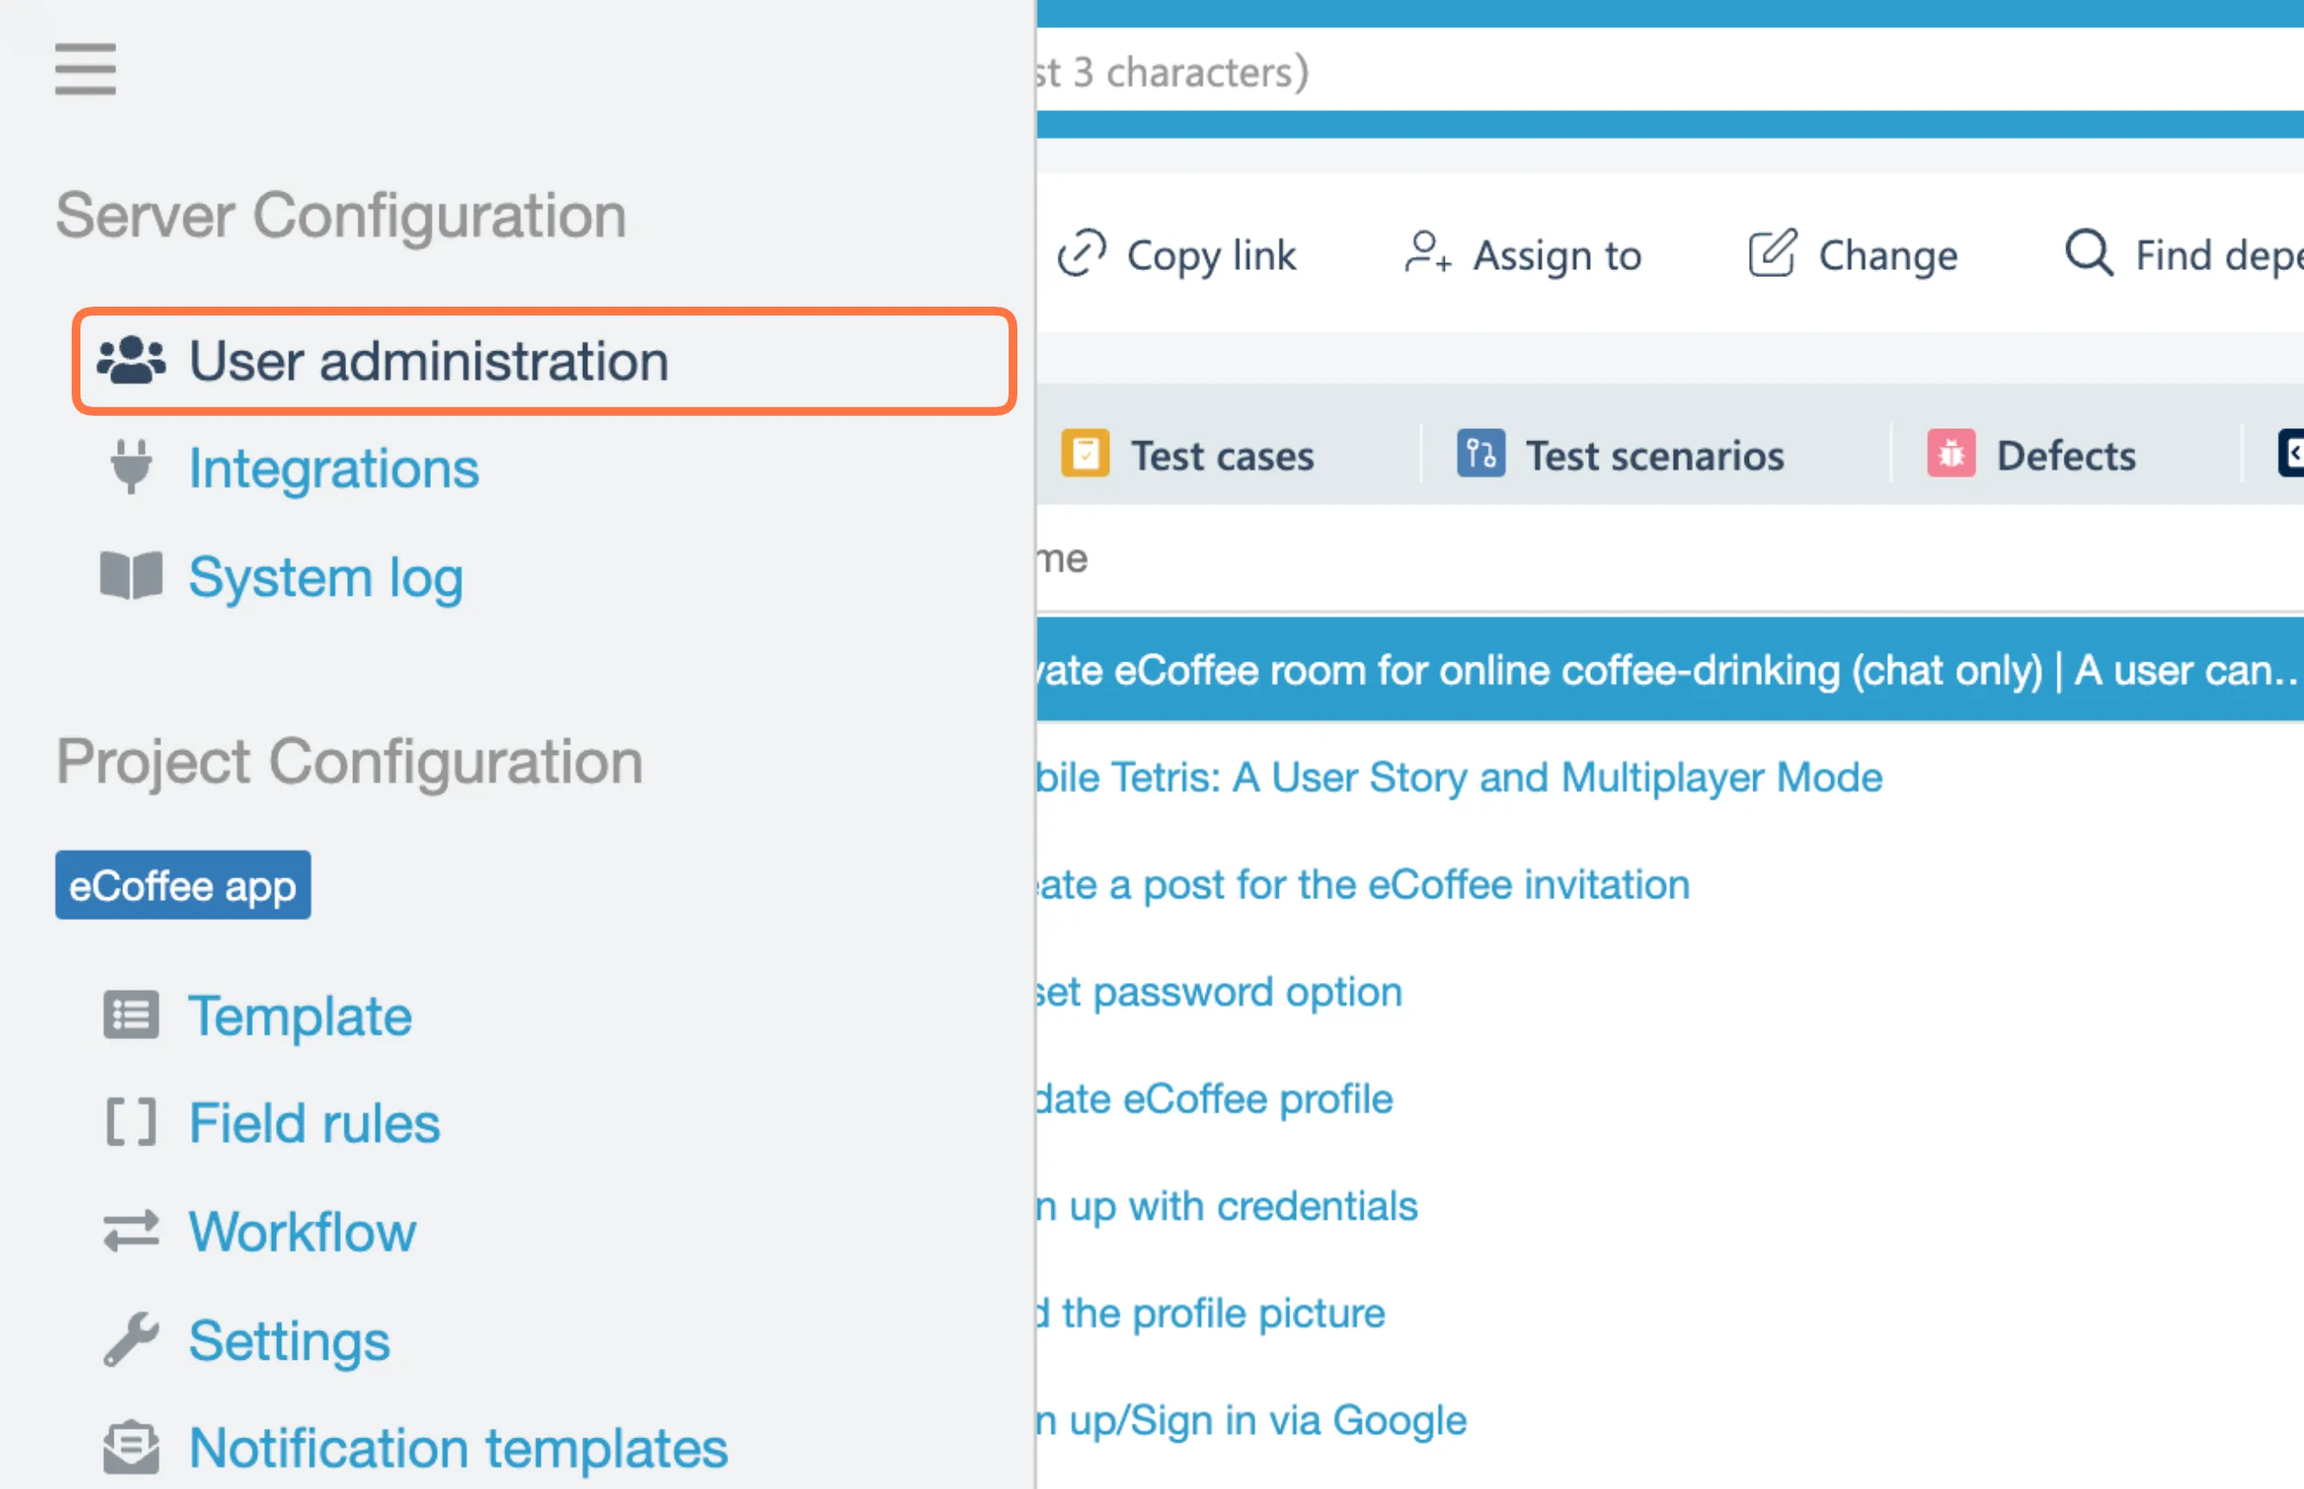The height and width of the screenshot is (1489, 2304).
Task: Open the Test cases tab
Action: [x=1188, y=455]
